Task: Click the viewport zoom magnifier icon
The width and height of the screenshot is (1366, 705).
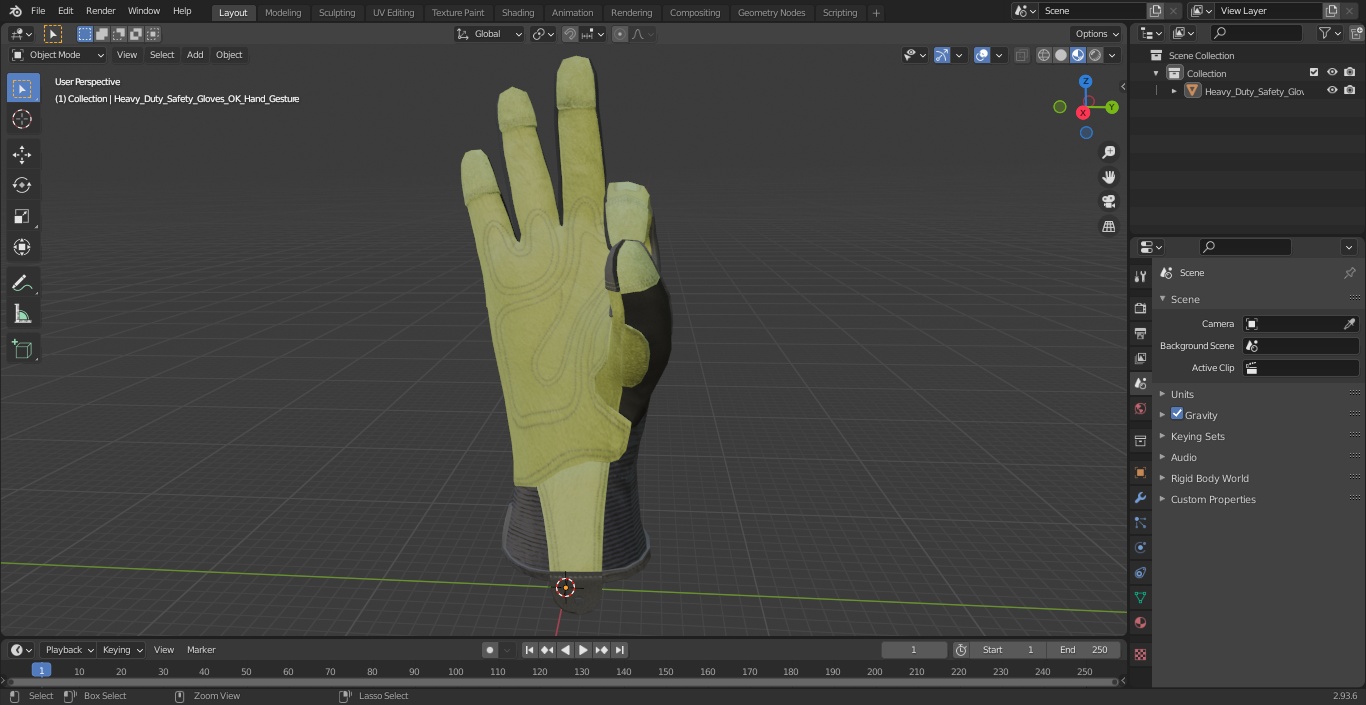Action: [1108, 152]
